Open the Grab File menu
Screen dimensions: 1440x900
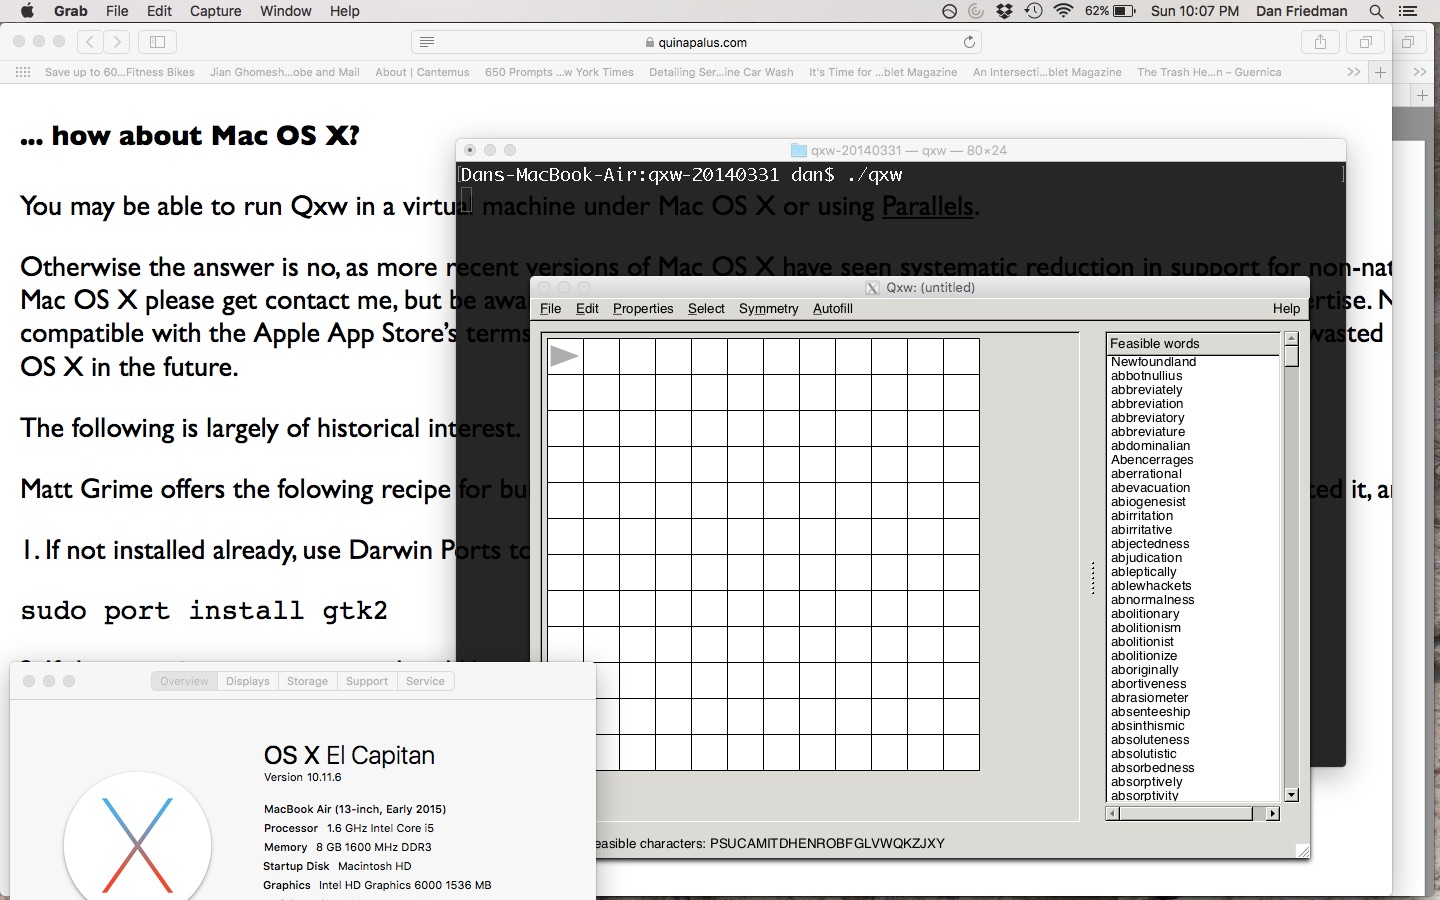117,11
